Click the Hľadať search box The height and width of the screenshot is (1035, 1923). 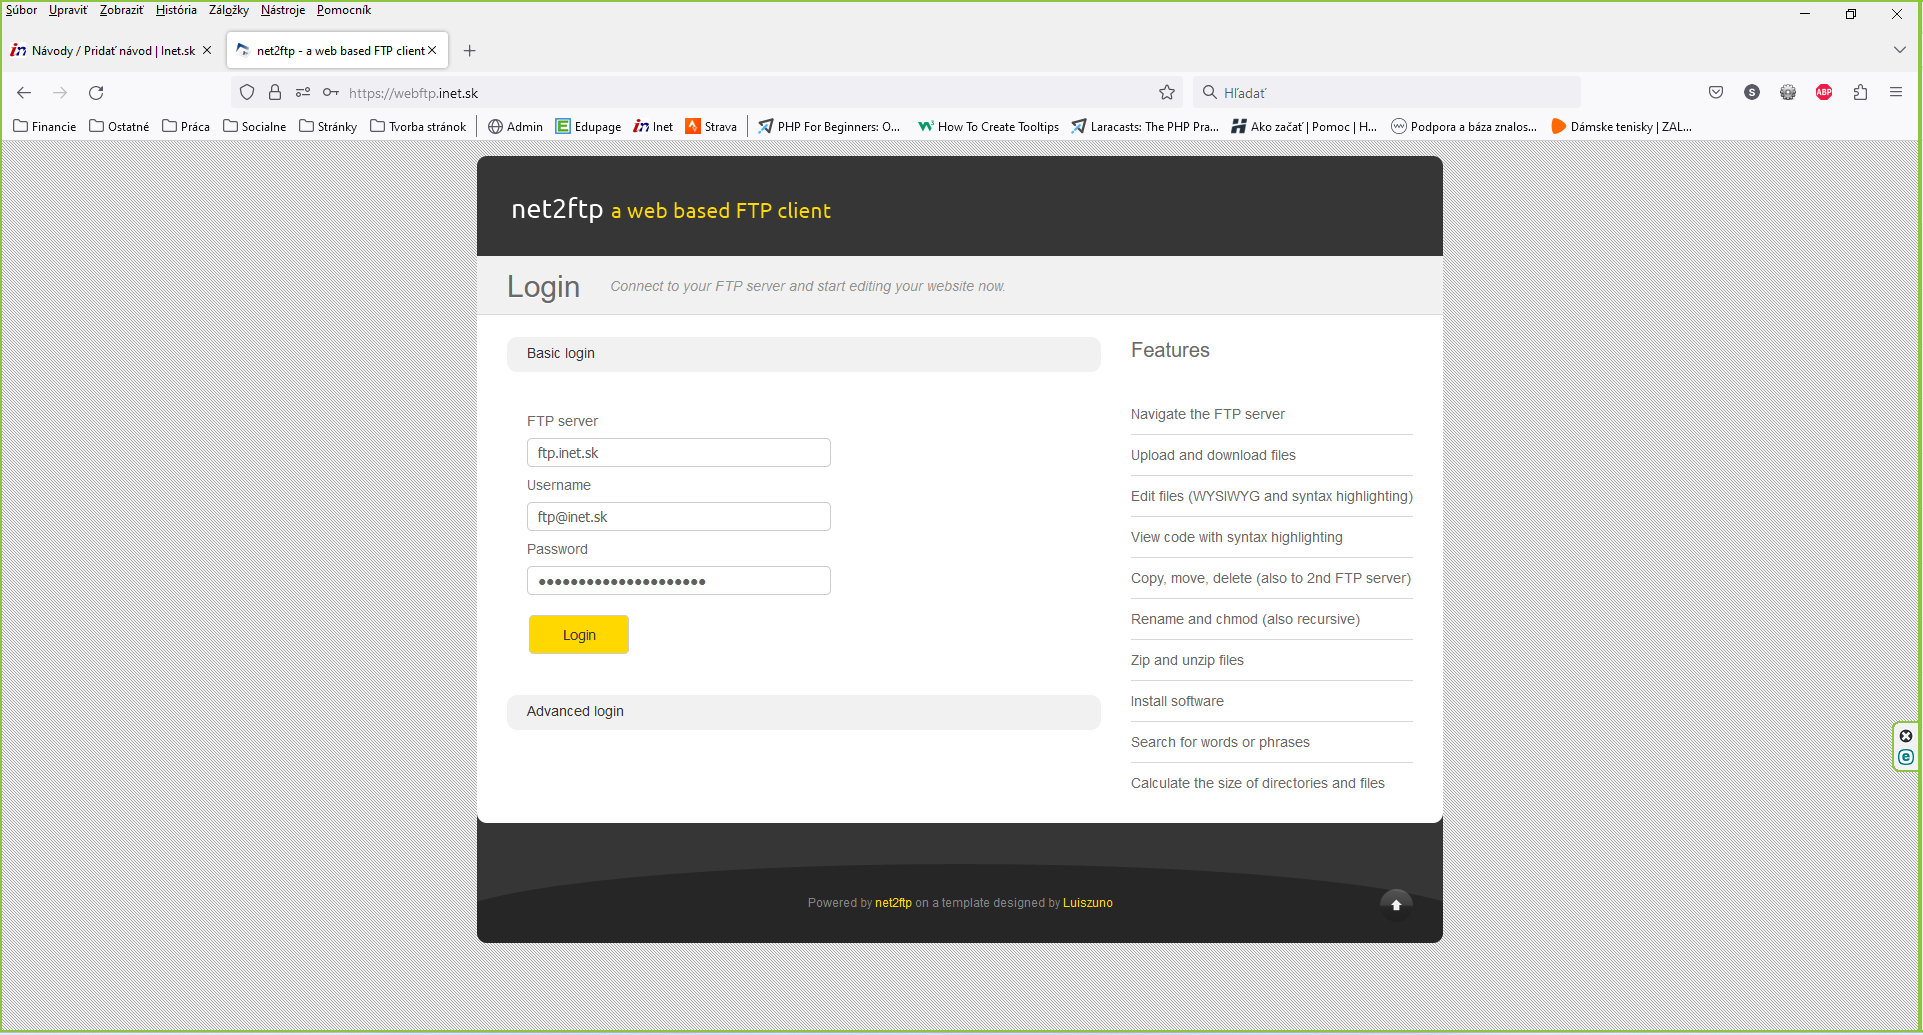click(1387, 93)
